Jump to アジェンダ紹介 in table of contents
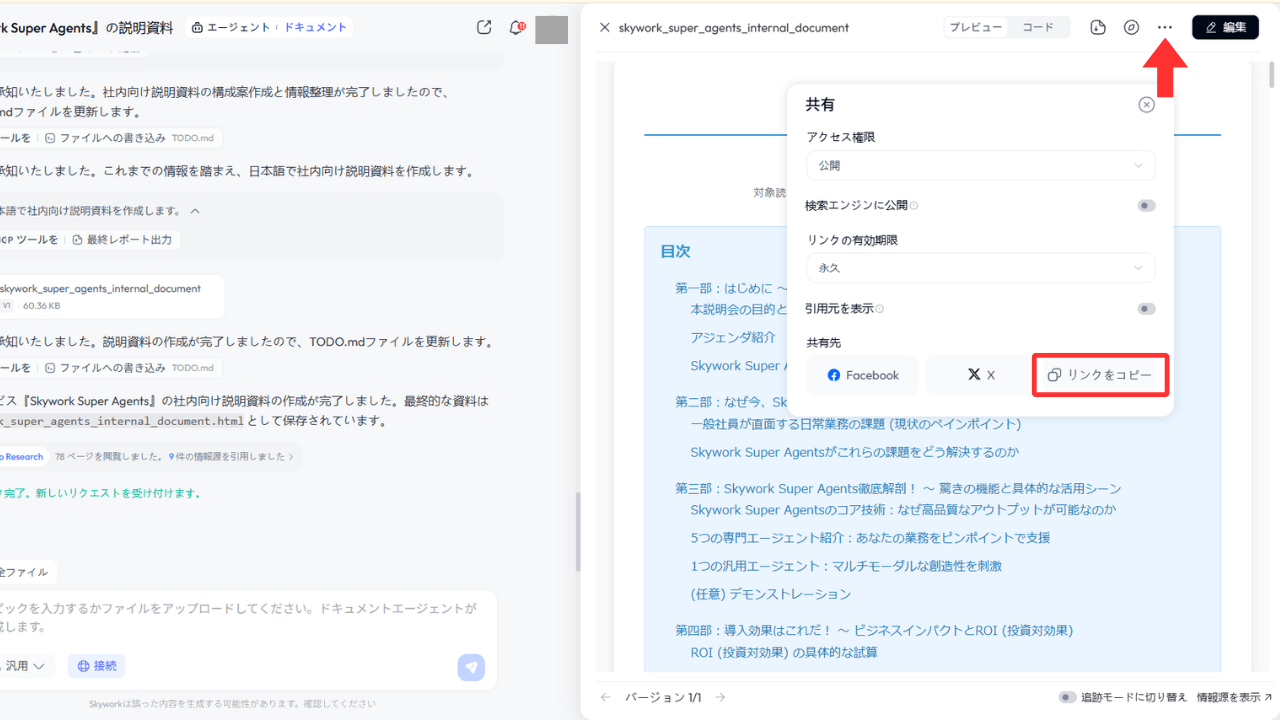Viewport: 1280px width, 720px height. tap(733, 337)
